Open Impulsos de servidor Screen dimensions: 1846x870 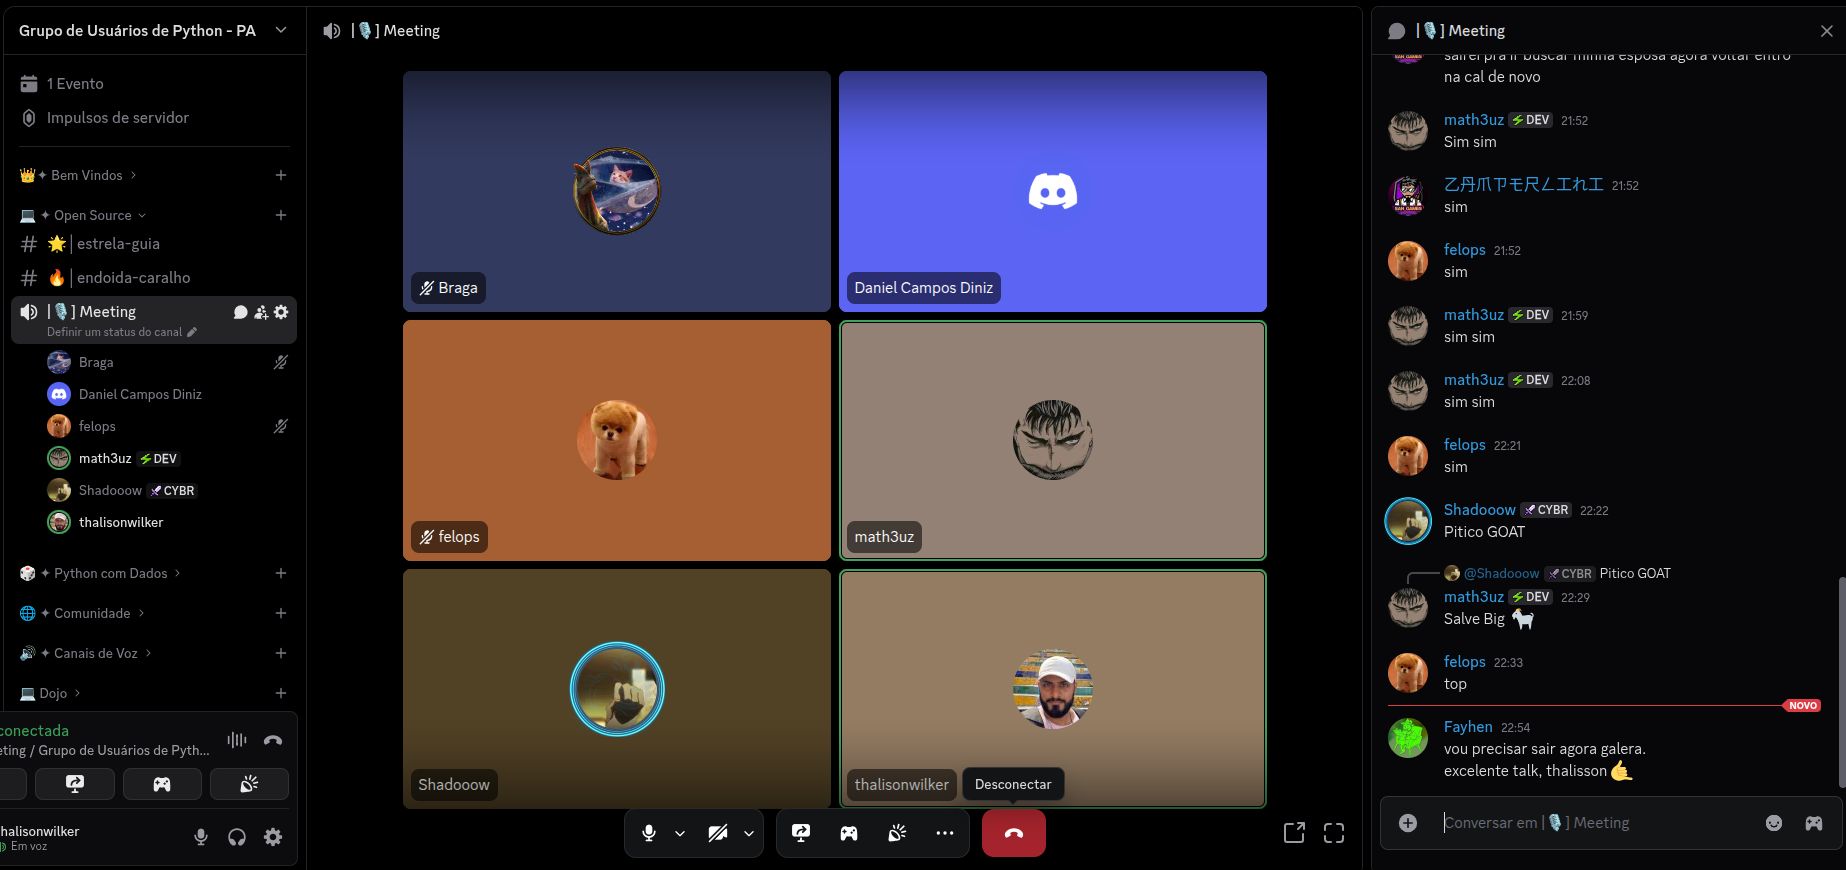[117, 118]
